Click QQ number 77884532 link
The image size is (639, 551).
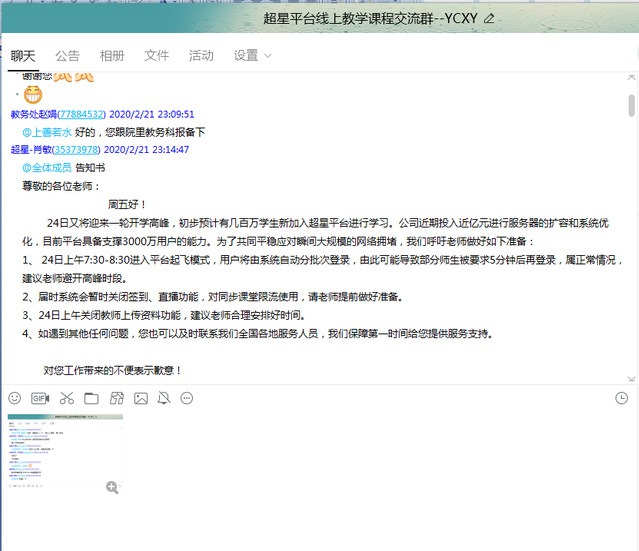pyautogui.click(x=81, y=114)
